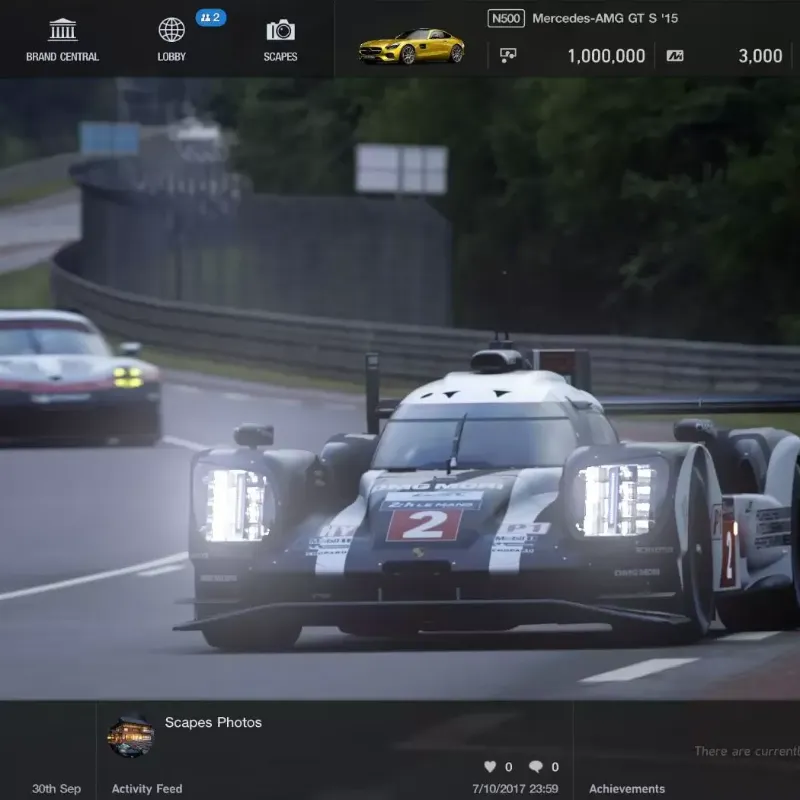The image size is (800, 800).
Task: Open the Scapes Photos post title
Action: tap(213, 722)
